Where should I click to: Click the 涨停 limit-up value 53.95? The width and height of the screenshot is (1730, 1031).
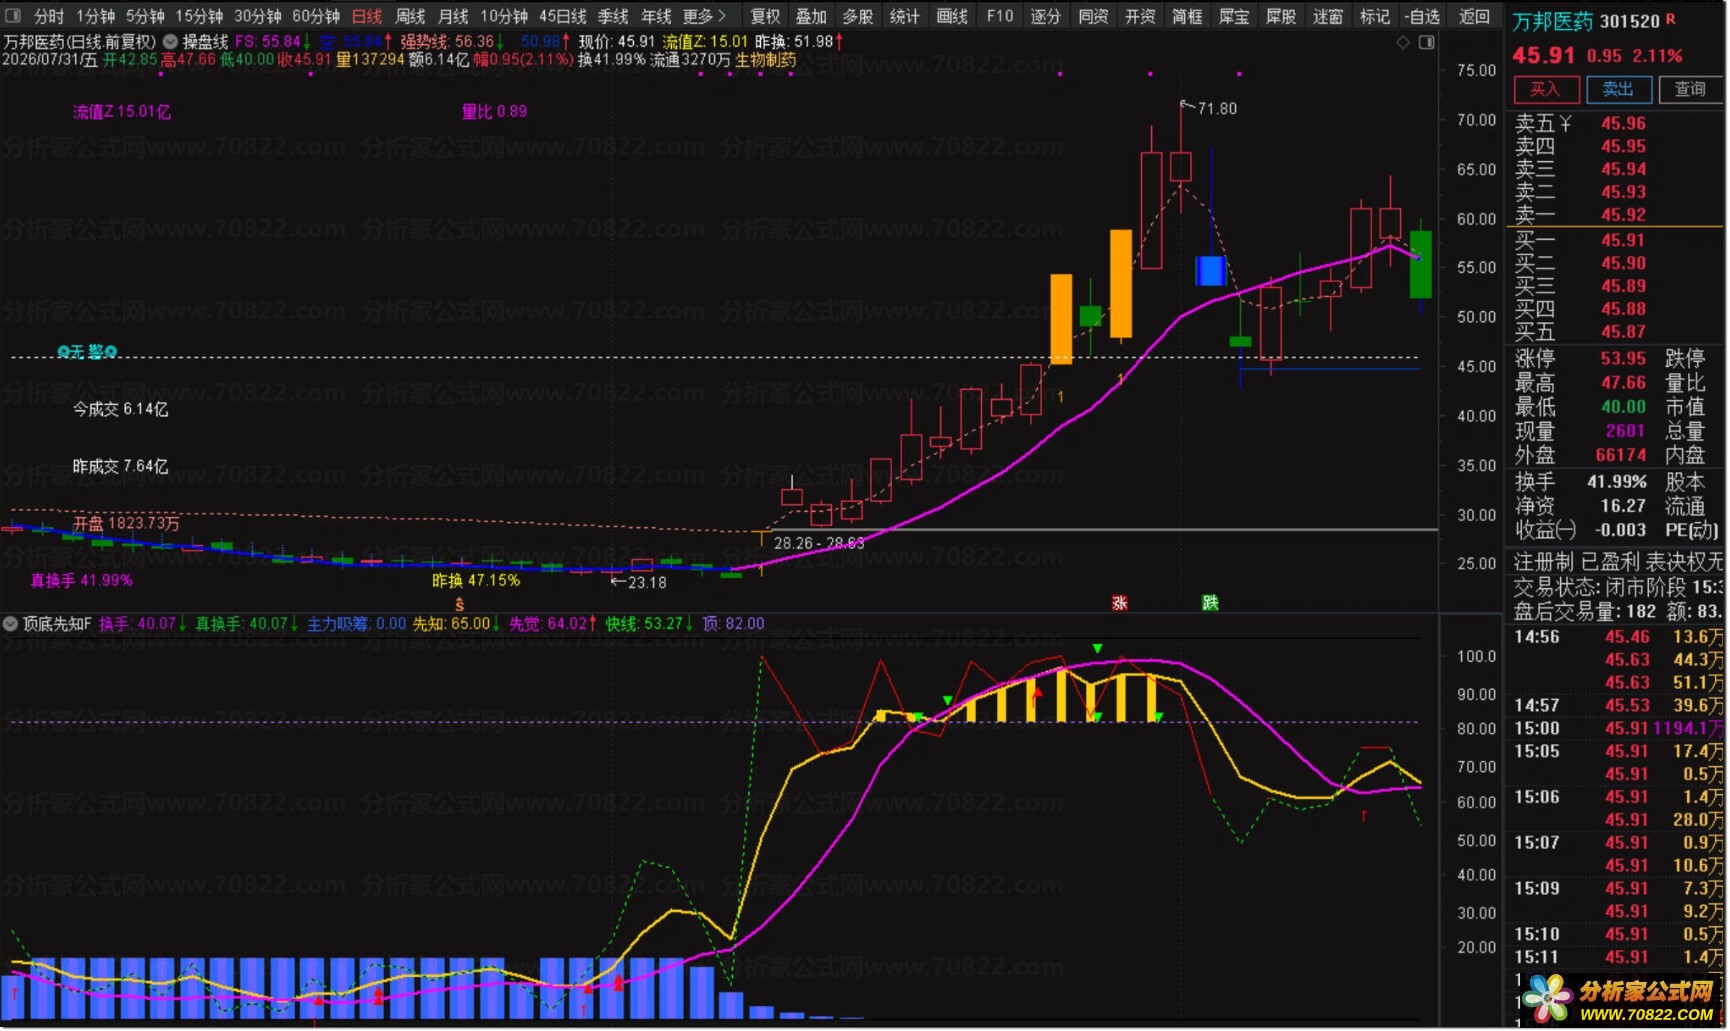click(x=1623, y=358)
